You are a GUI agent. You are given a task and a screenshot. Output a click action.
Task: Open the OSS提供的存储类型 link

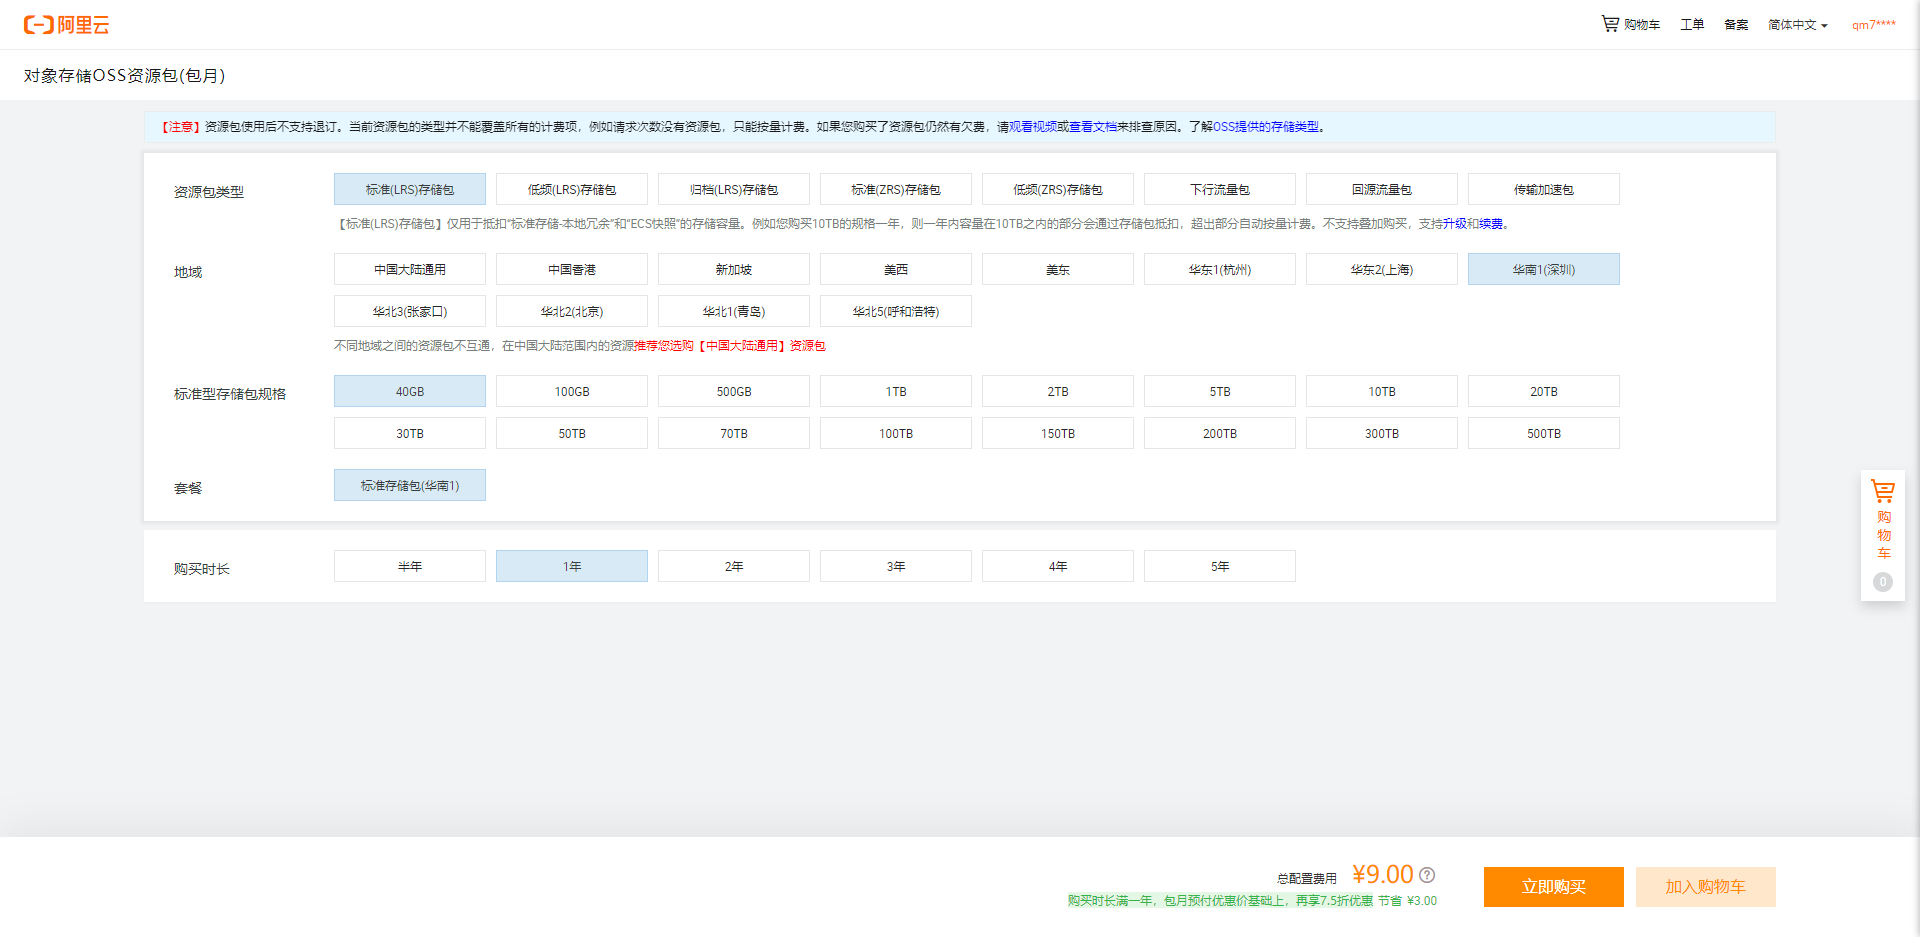[1266, 127]
